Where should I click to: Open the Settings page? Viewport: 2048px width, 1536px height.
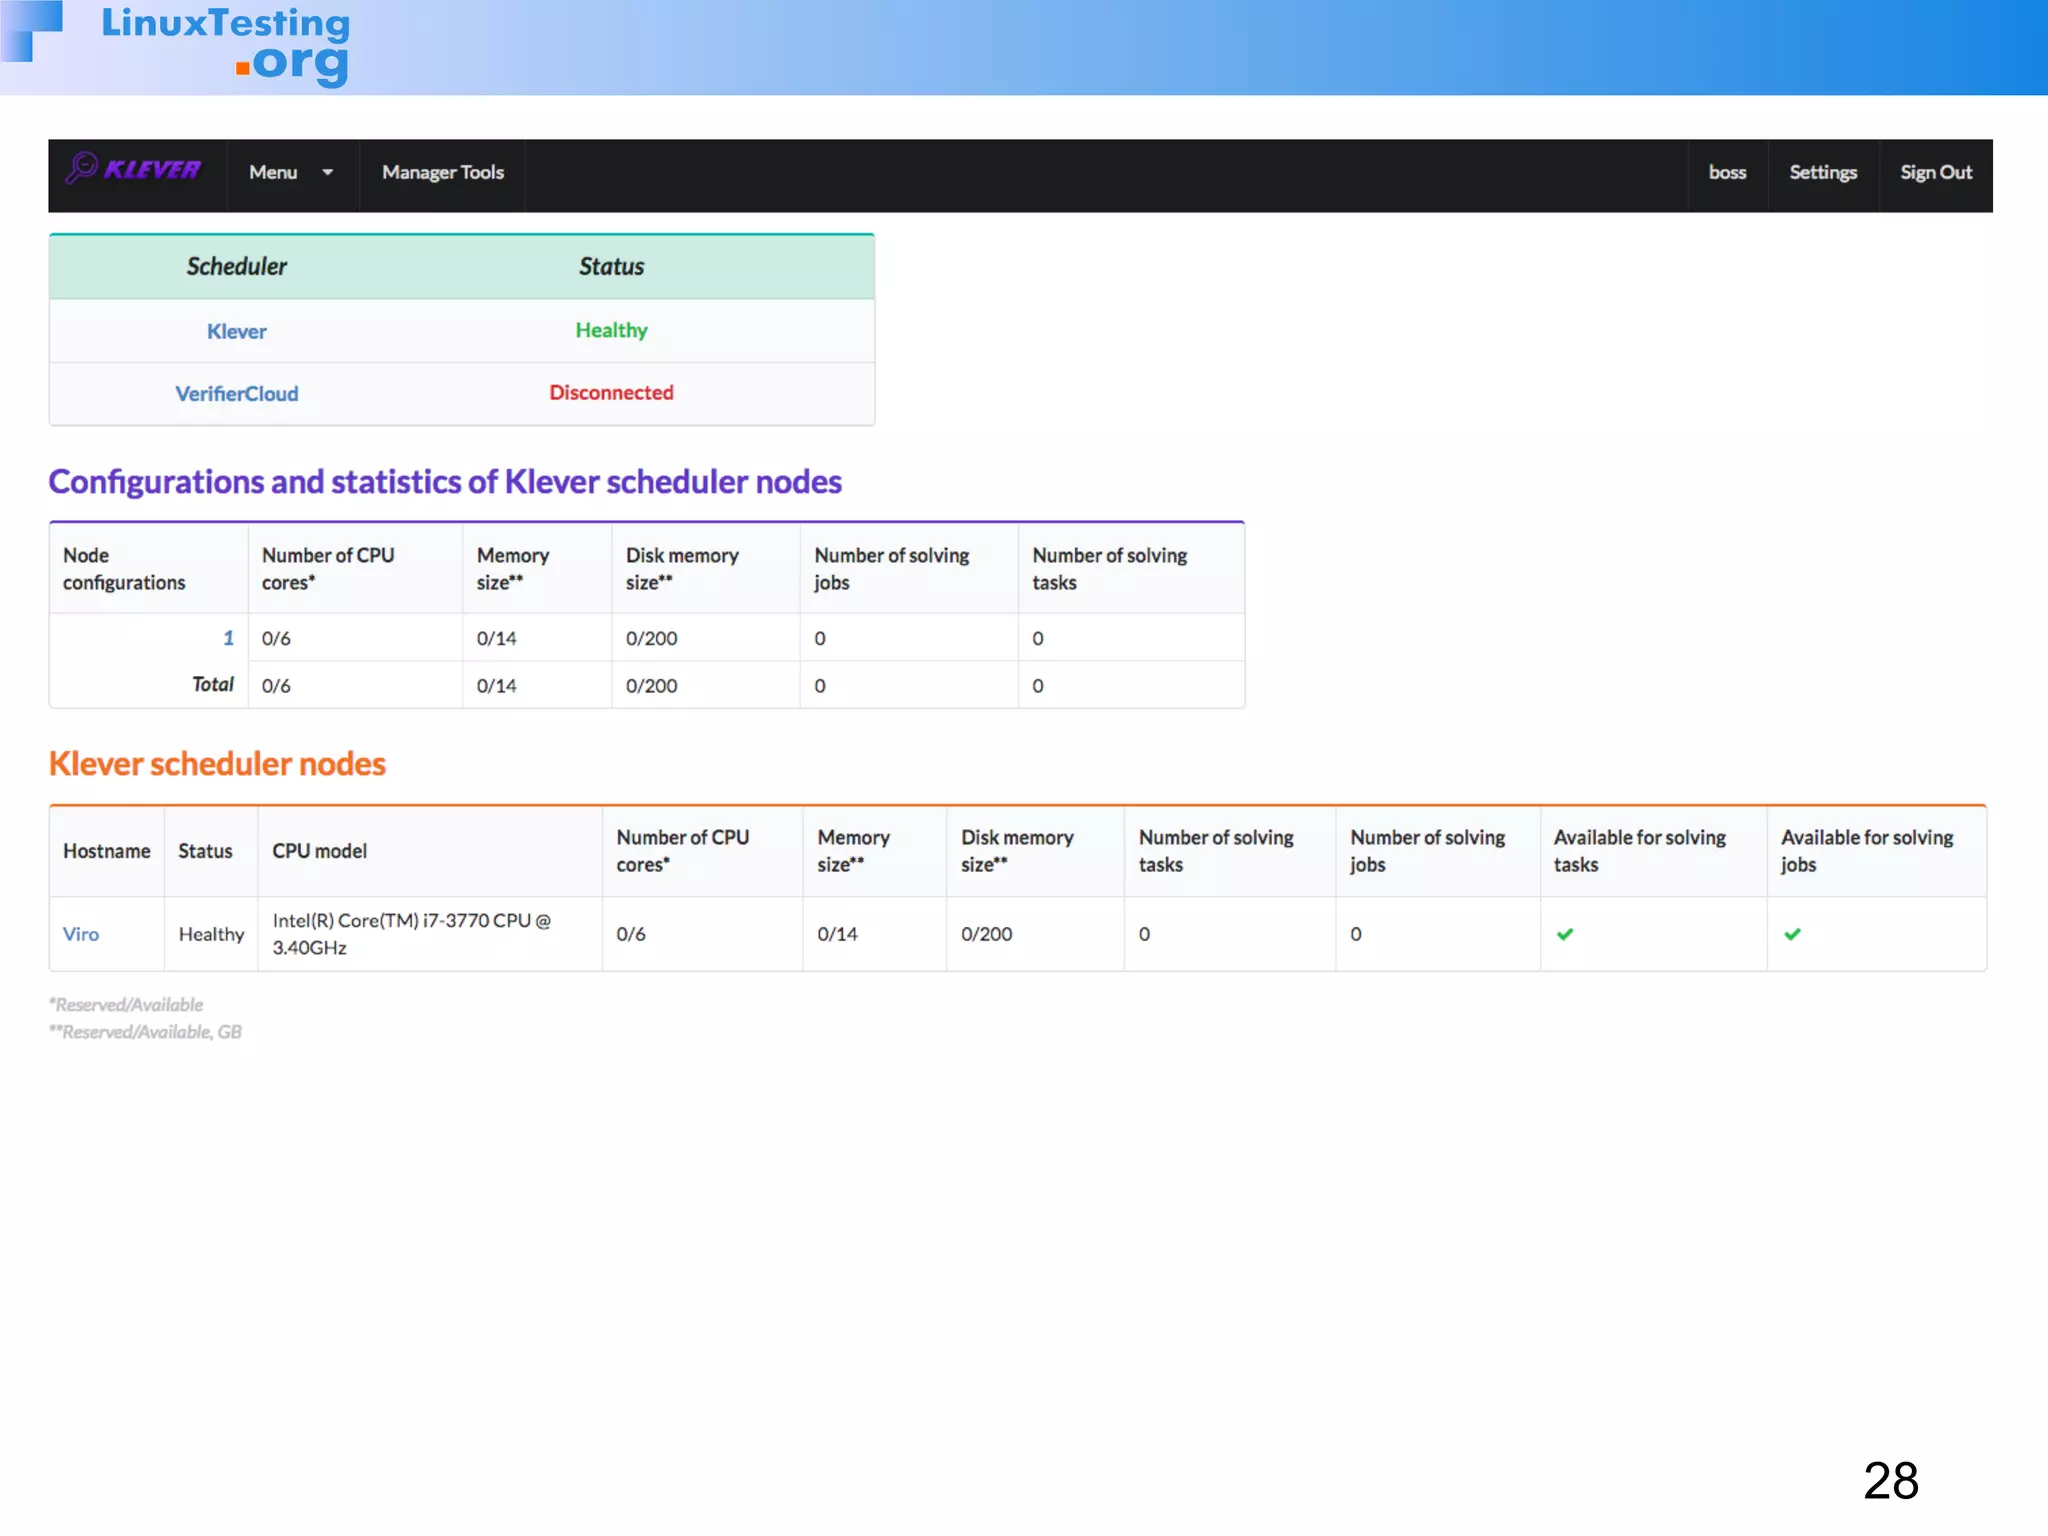[x=1822, y=172]
